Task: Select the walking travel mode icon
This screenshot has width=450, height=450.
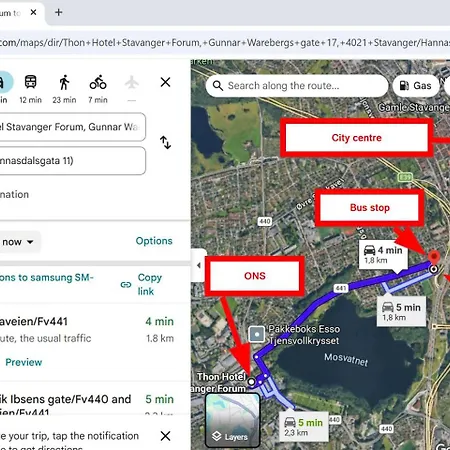Action: pyautogui.click(x=64, y=82)
